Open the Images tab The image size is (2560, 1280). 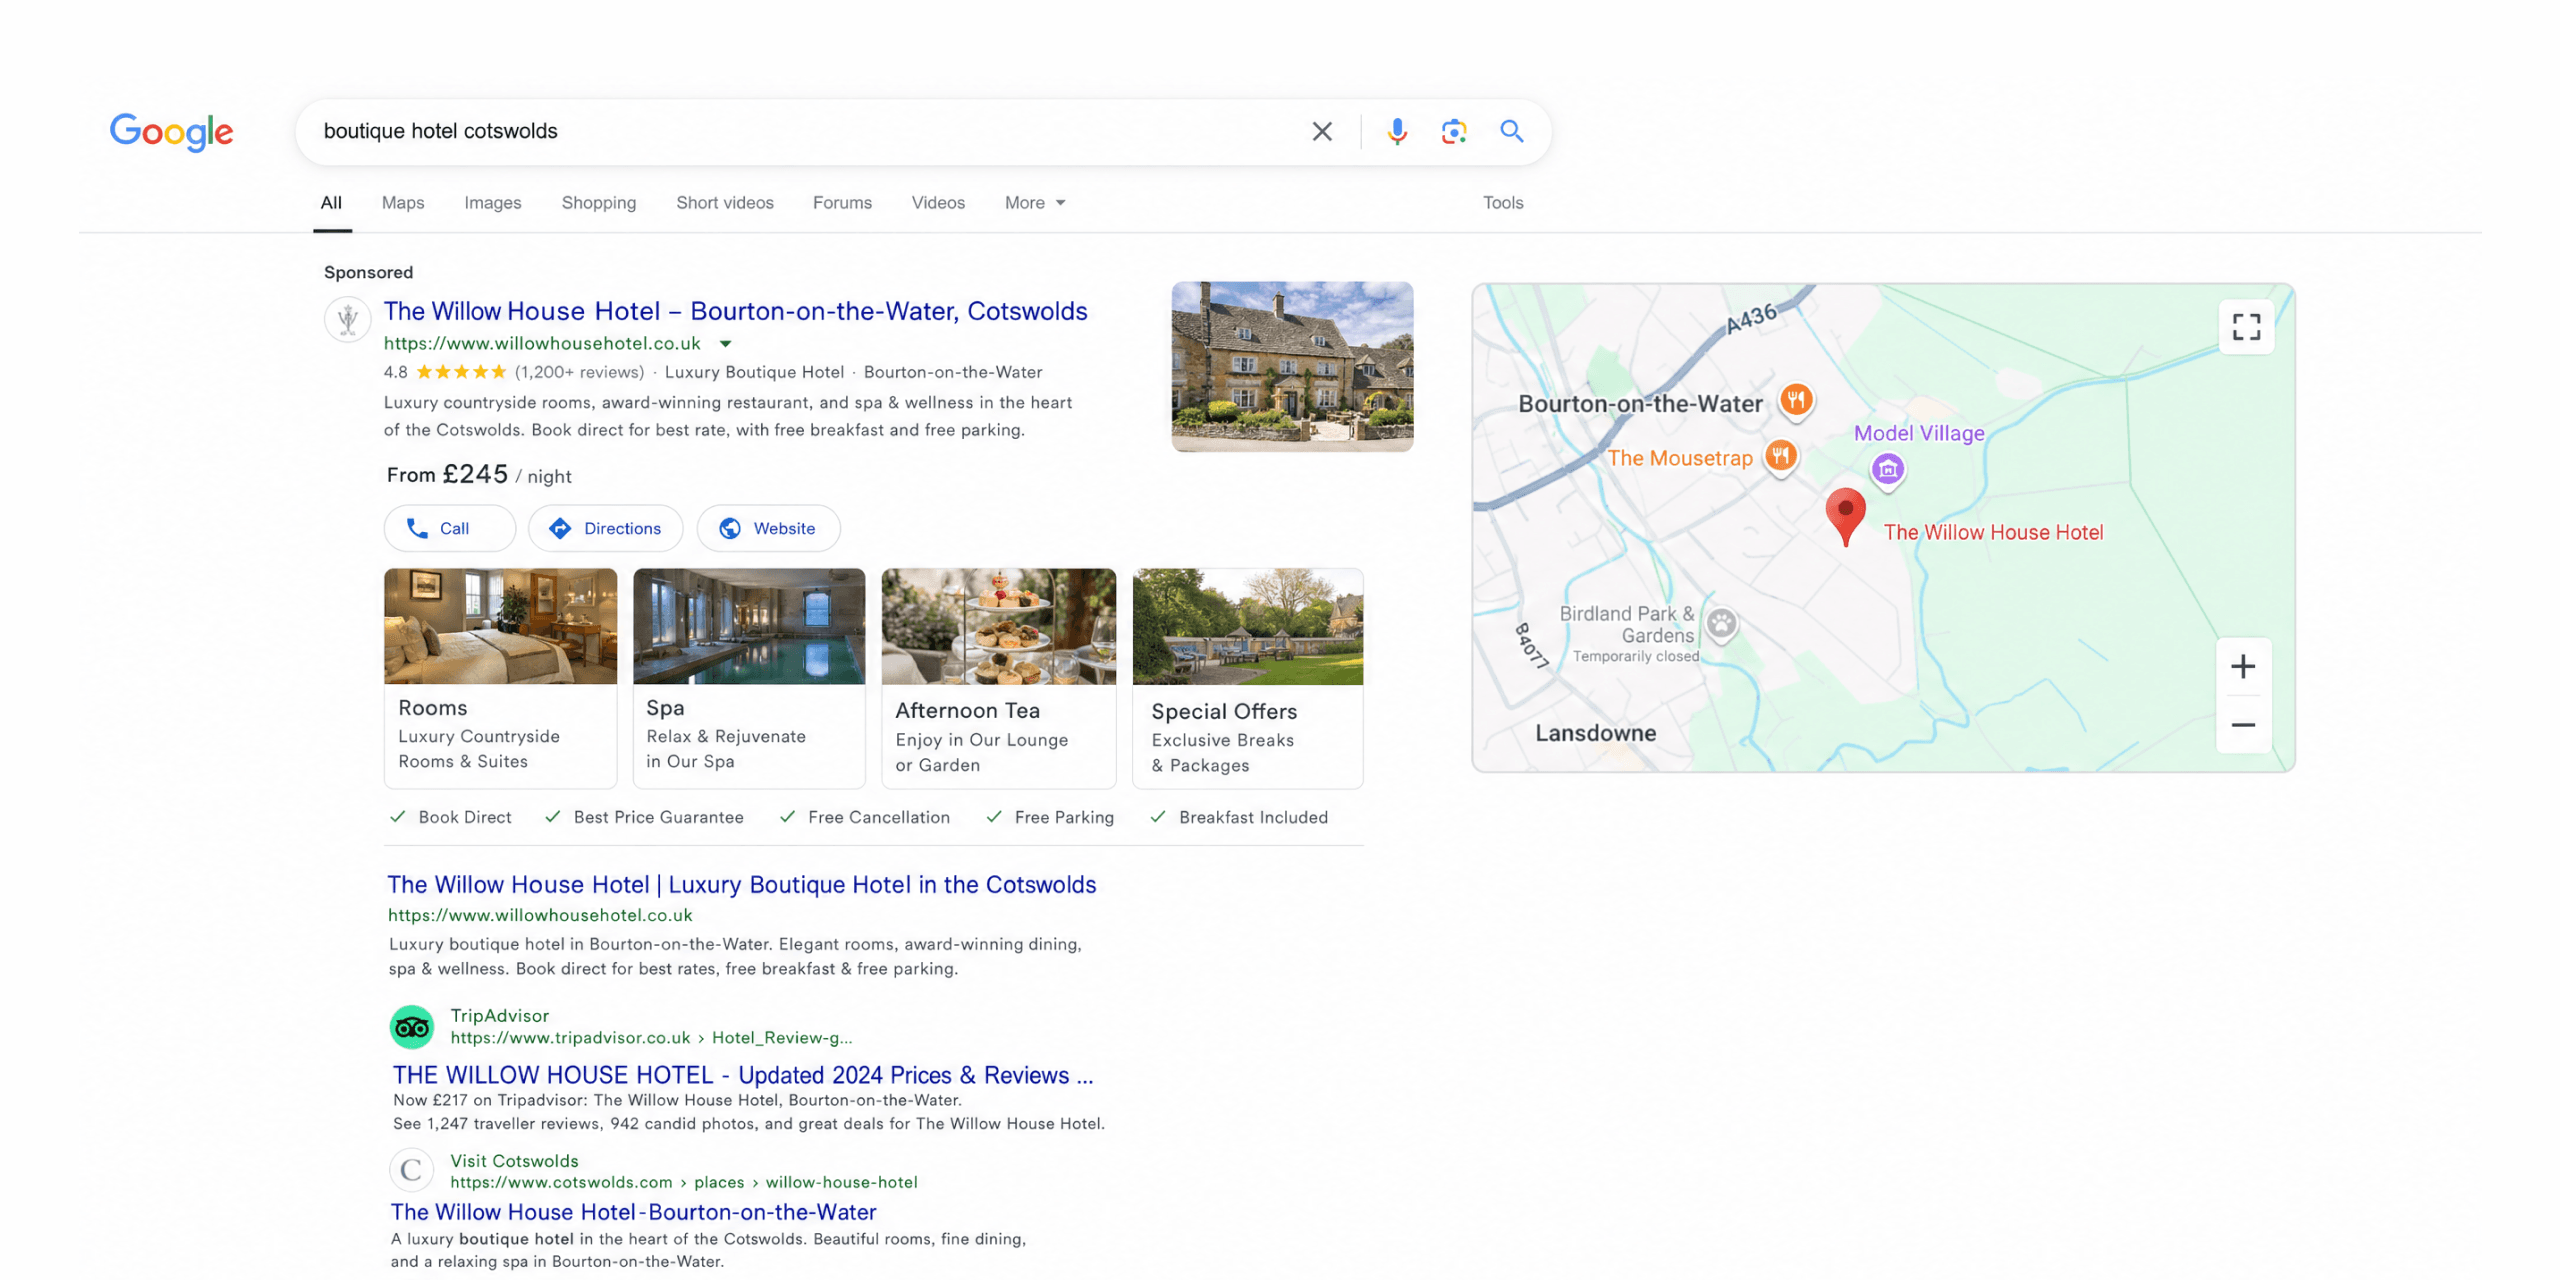(x=492, y=203)
